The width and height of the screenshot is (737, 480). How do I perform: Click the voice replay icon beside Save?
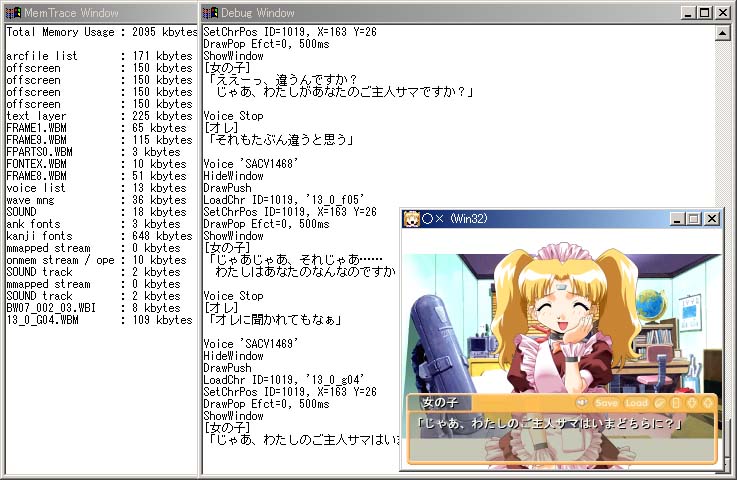pyautogui.click(x=583, y=403)
